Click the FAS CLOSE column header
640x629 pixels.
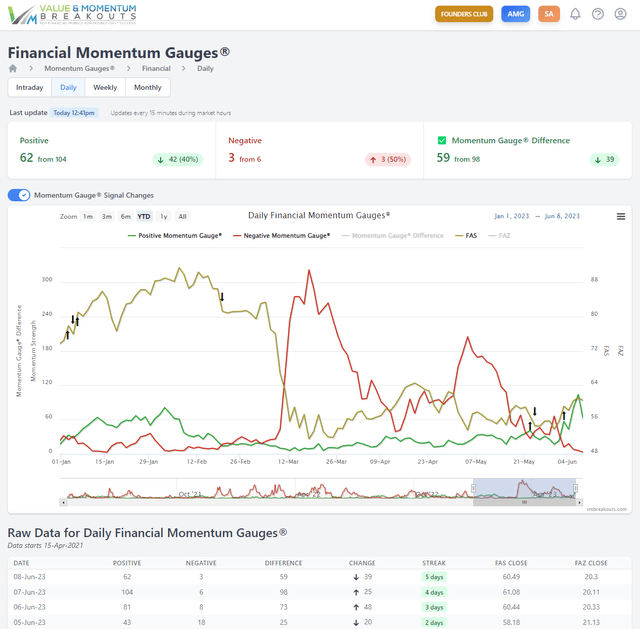point(511,563)
